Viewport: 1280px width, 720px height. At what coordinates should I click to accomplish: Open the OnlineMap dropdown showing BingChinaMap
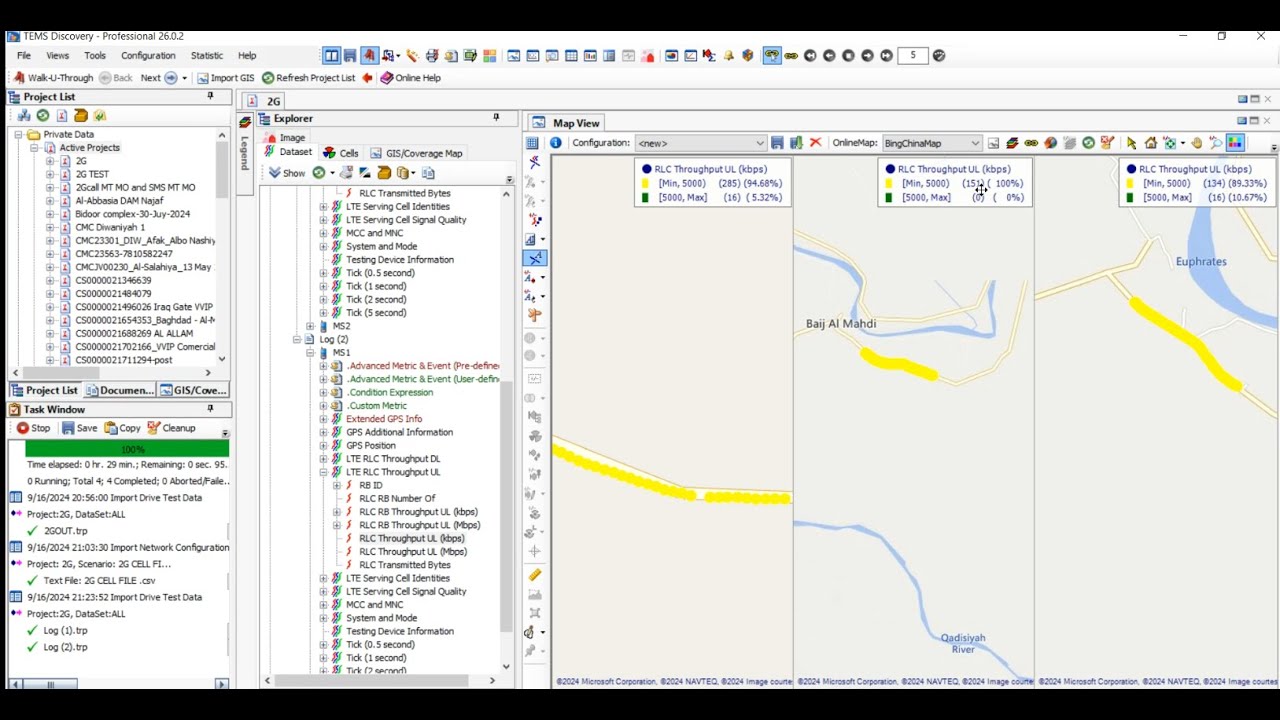pos(932,143)
